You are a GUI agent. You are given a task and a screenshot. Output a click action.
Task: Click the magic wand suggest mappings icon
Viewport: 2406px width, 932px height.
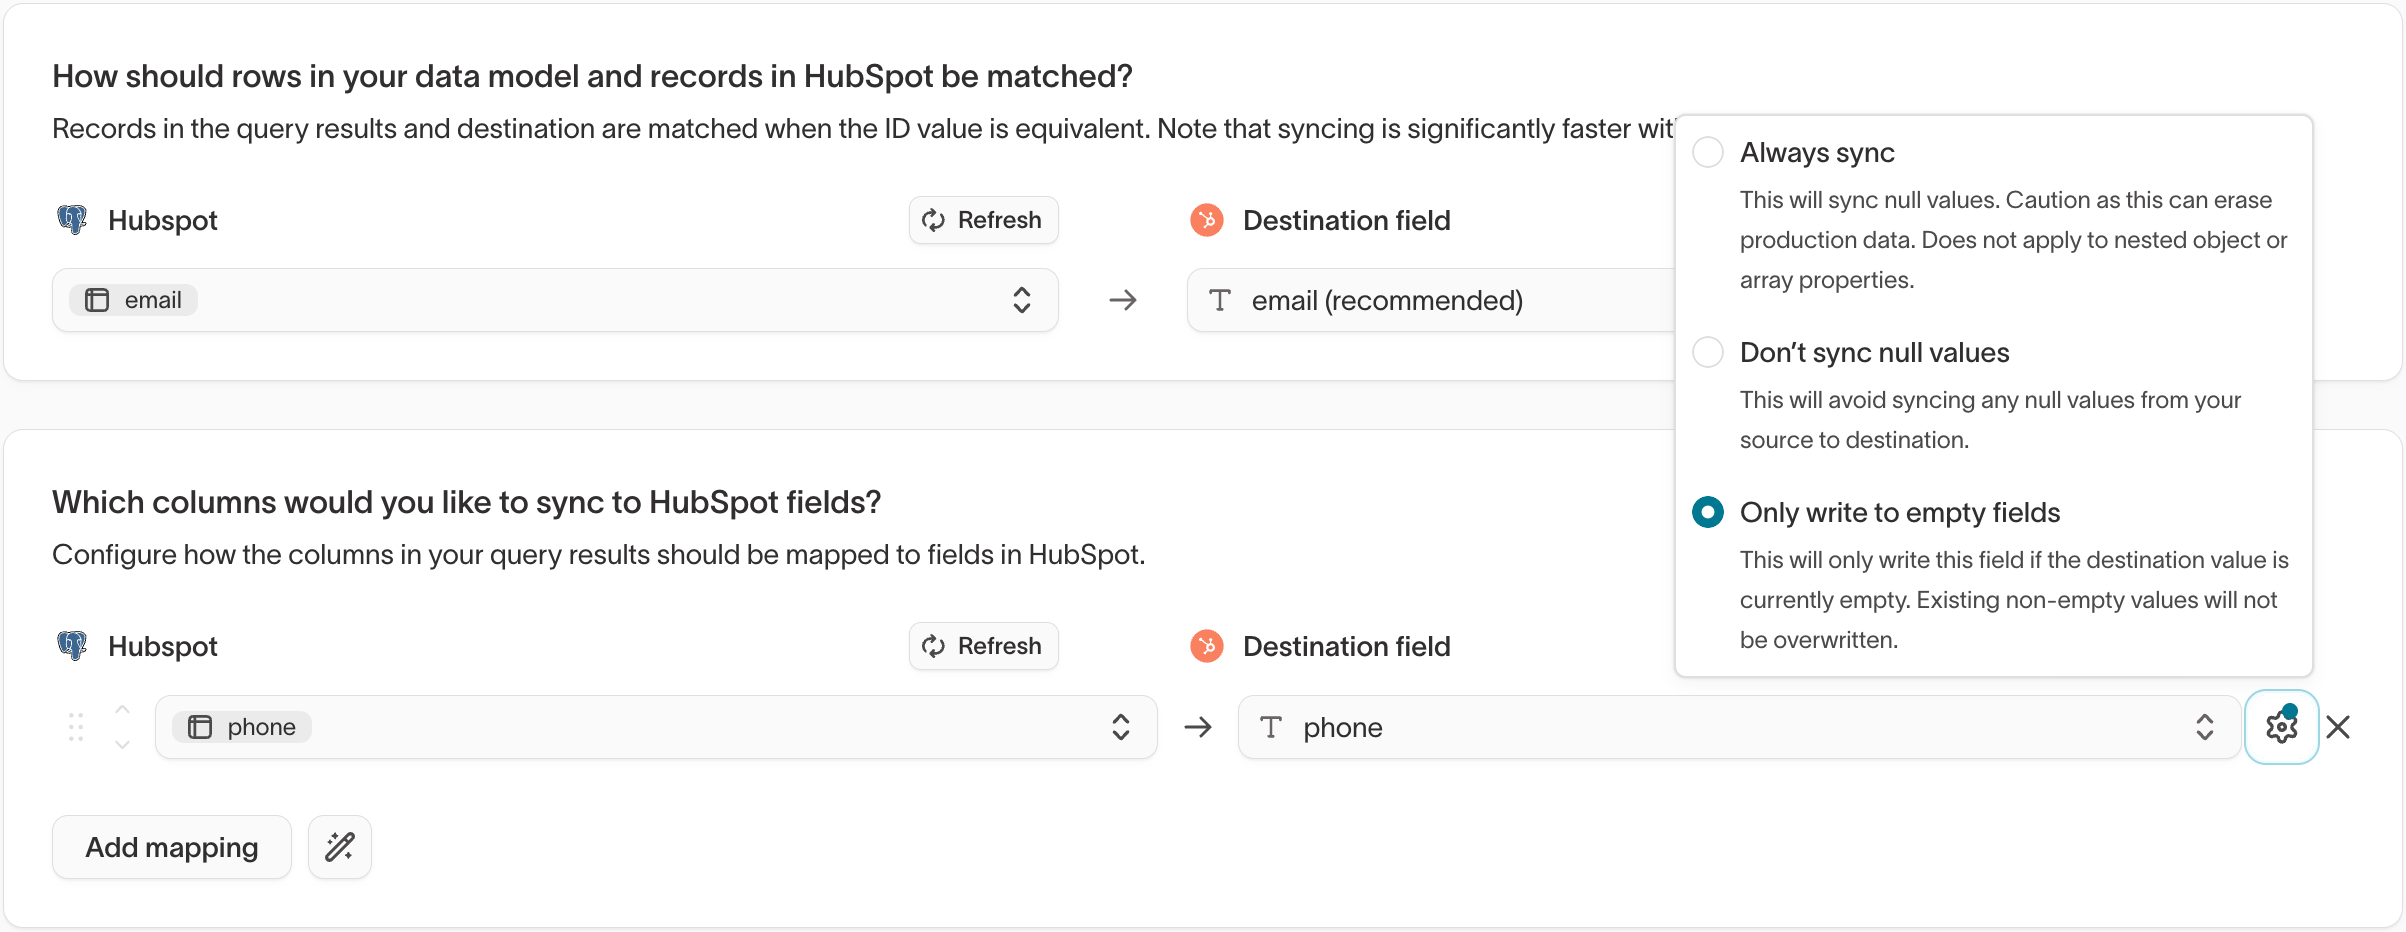coord(338,847)
